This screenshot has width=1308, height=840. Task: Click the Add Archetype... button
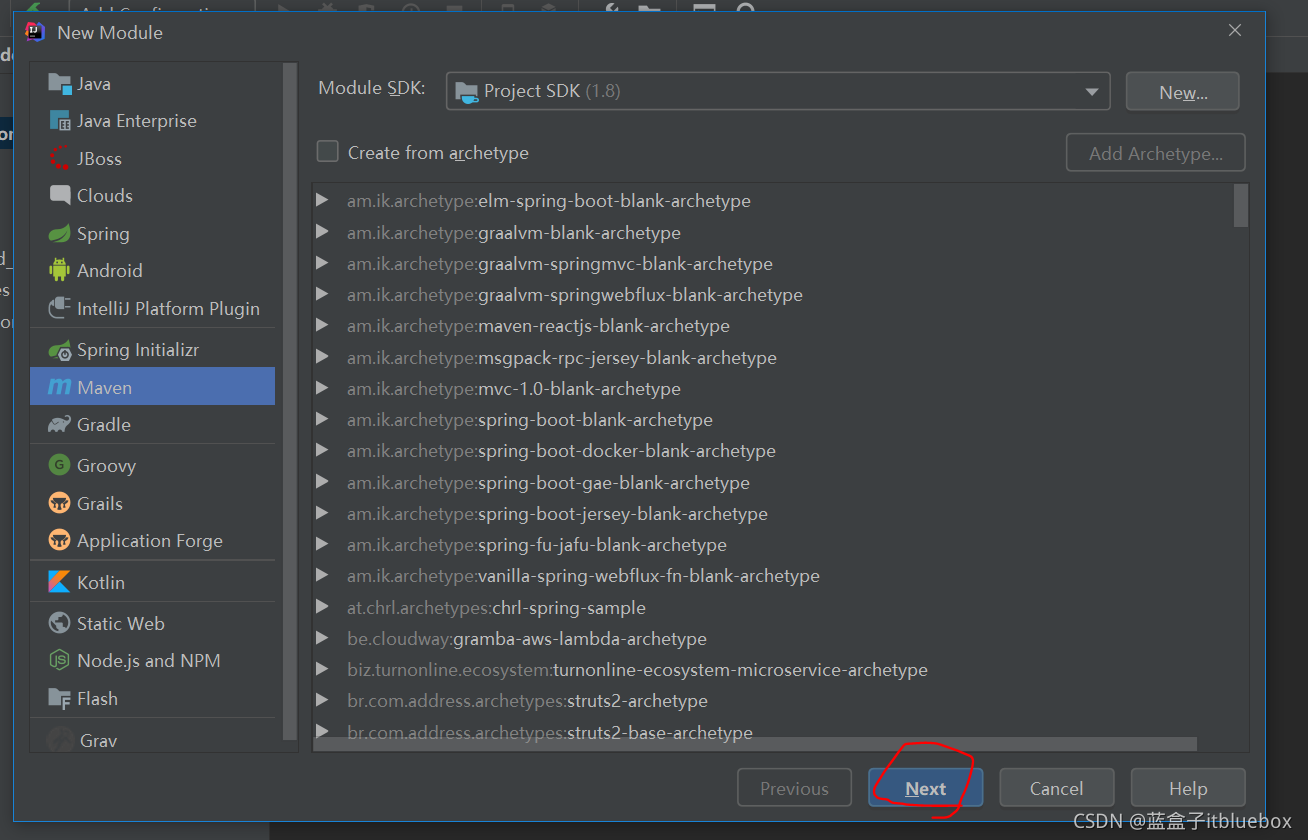pos(1156,153)
